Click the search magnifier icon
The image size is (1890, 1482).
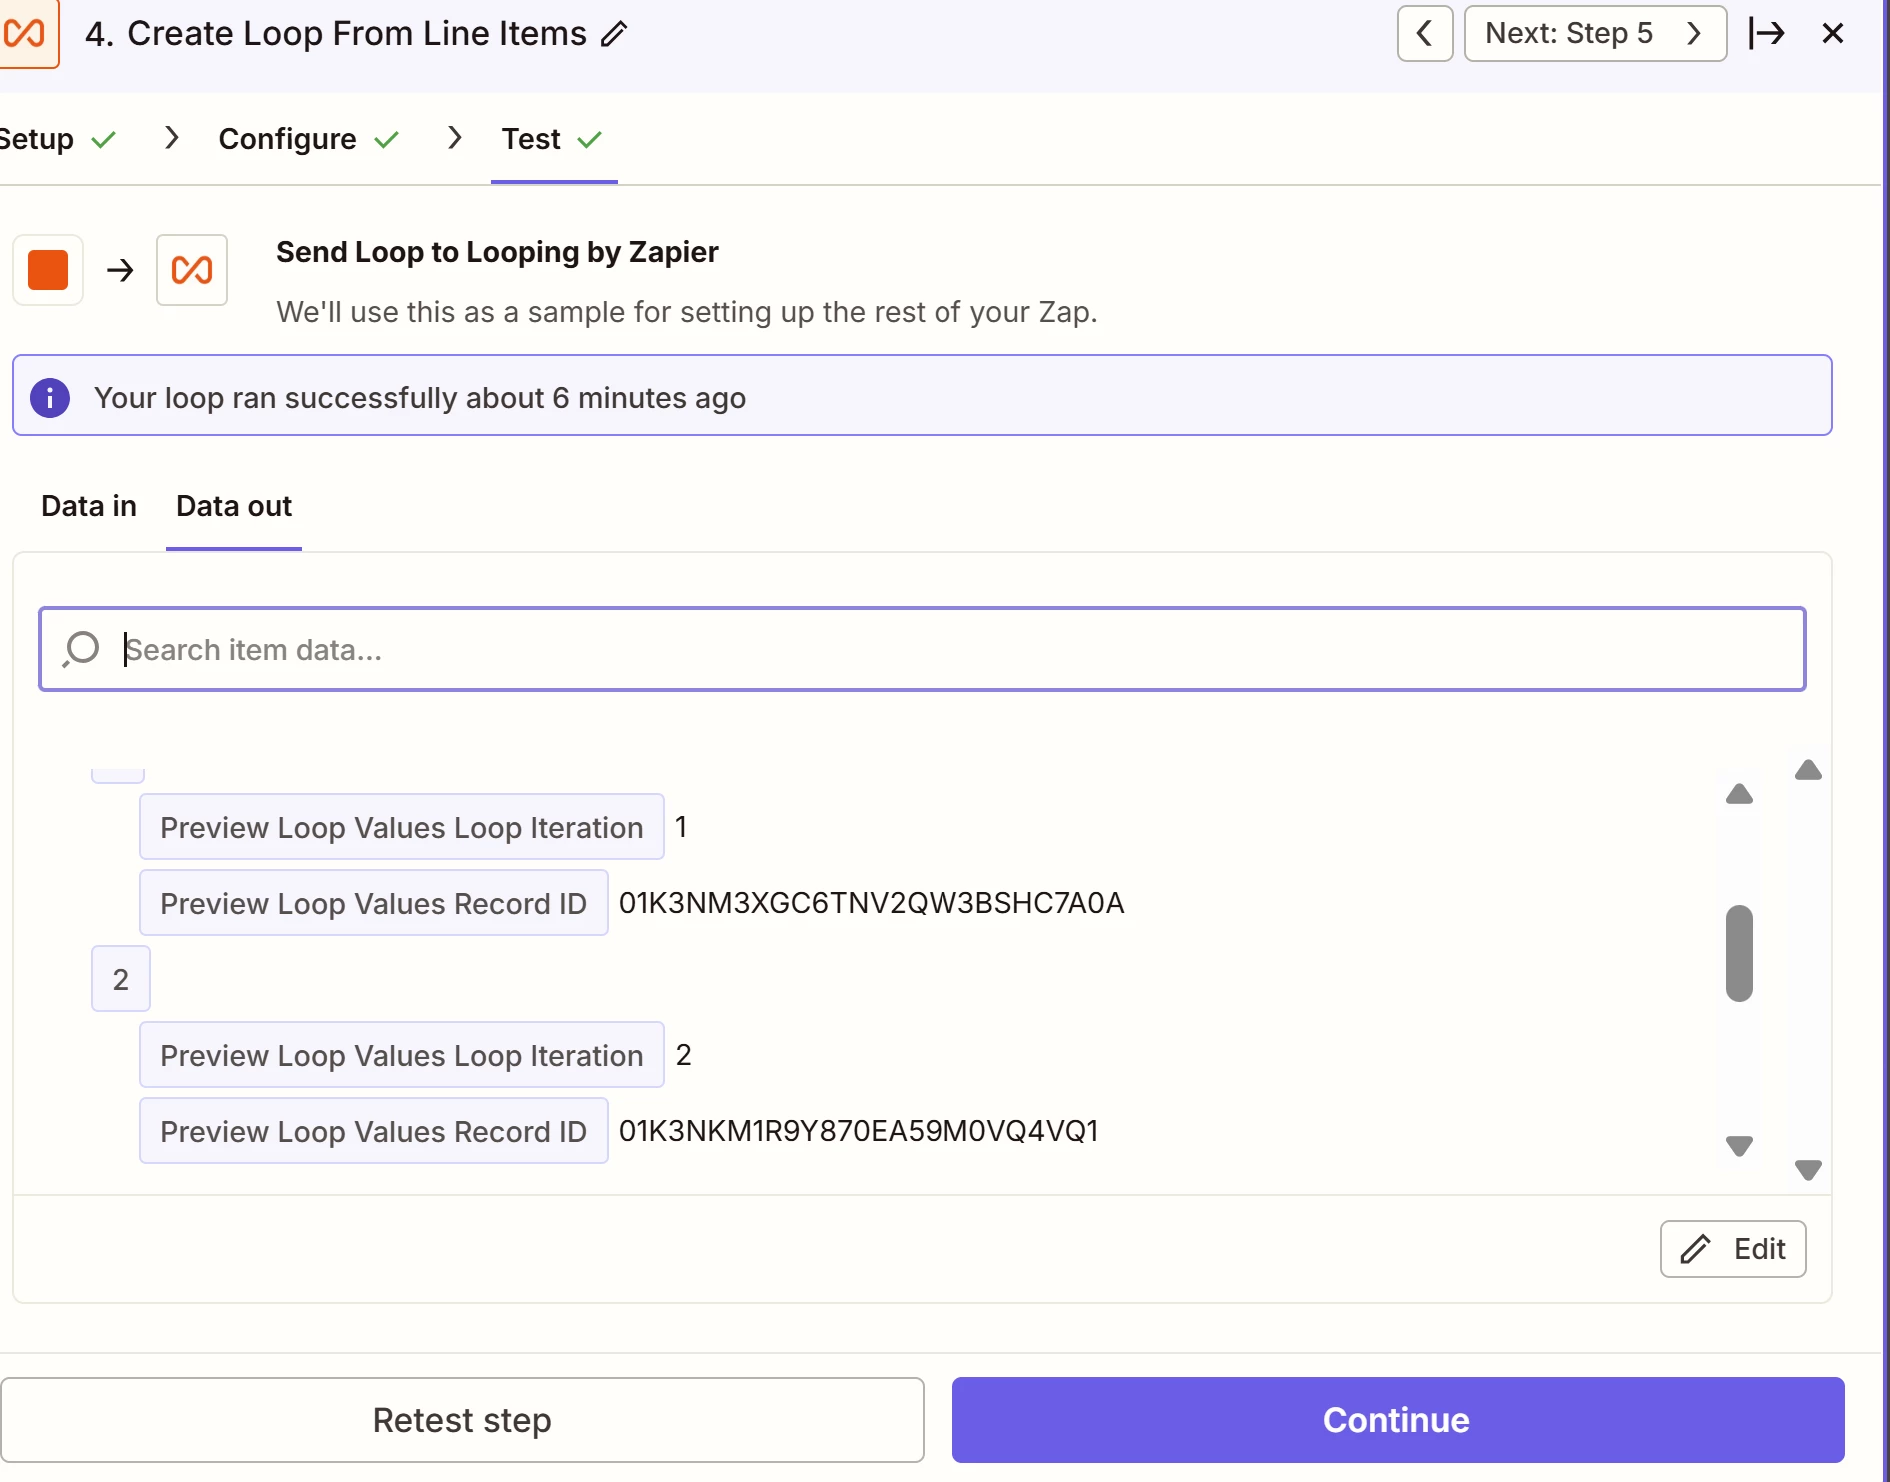click(81, 649)
